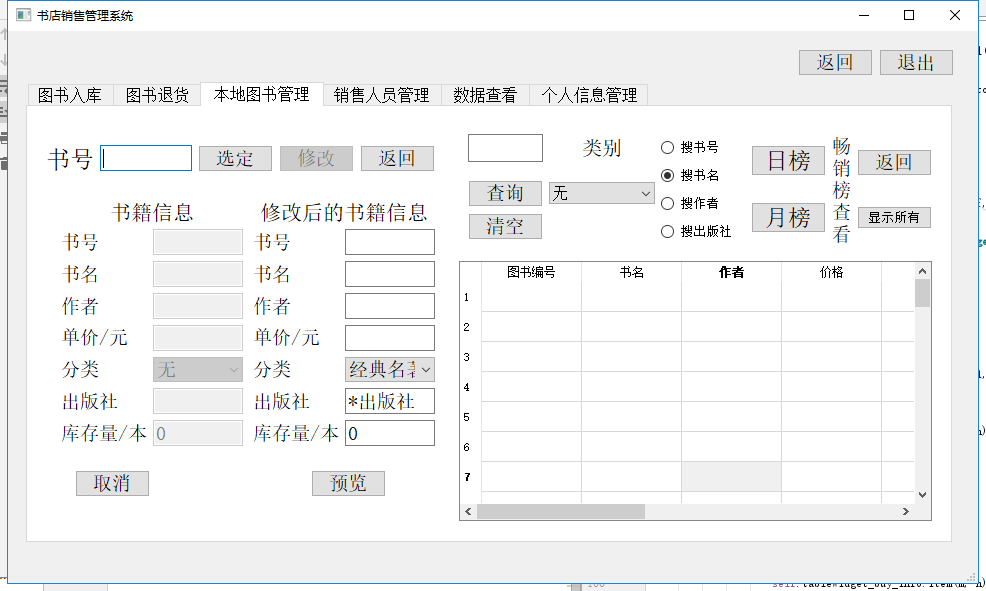
Task: Click the 修改 button
Action: (316, 158)
